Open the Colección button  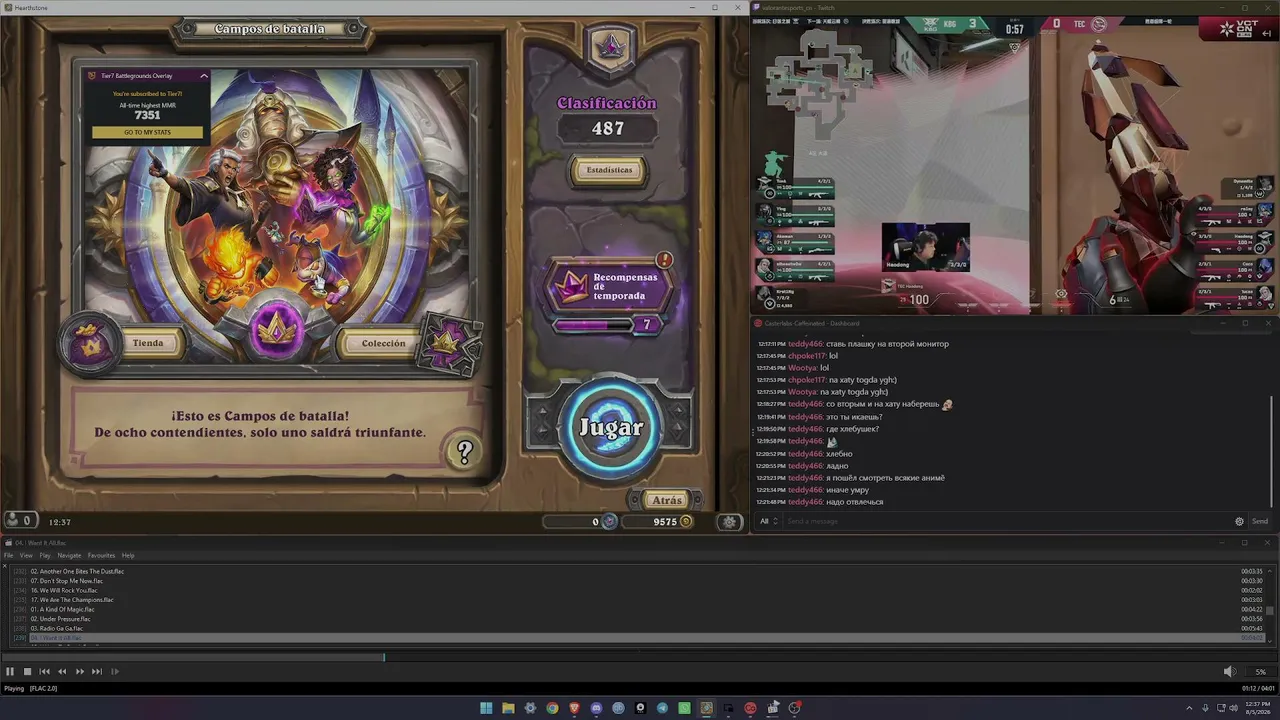(x=384, y=343)
